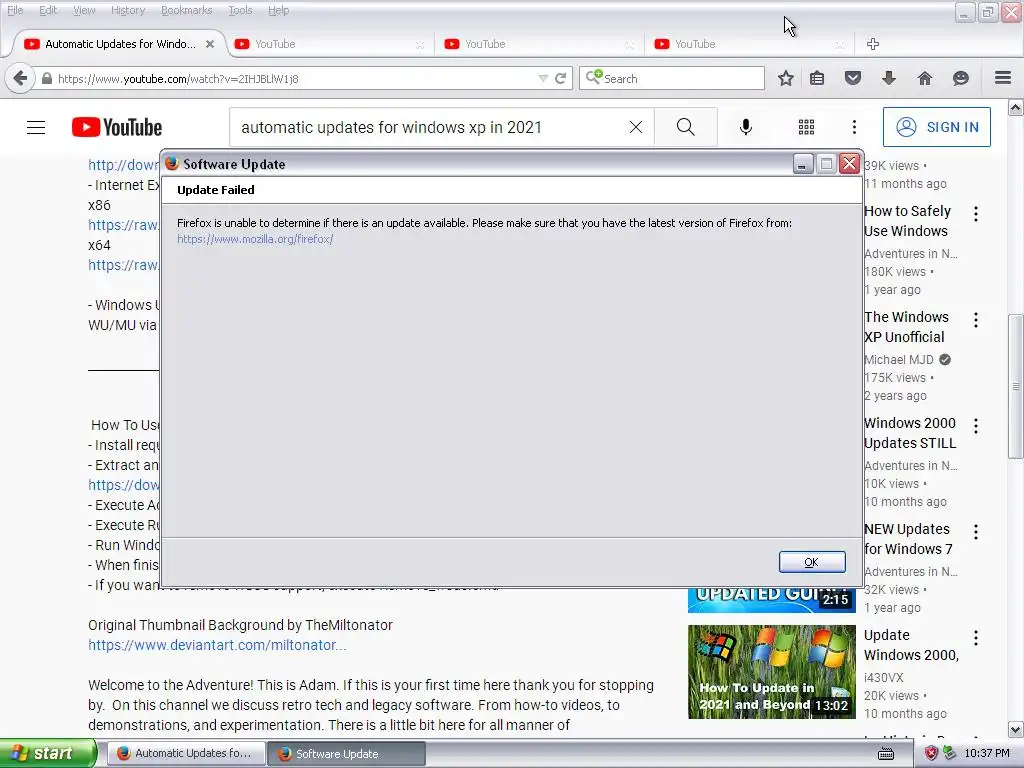Open The Windows XP Unofficial video title
Image resolution: width=1024 pixels, height=768 pixels.
906,327
